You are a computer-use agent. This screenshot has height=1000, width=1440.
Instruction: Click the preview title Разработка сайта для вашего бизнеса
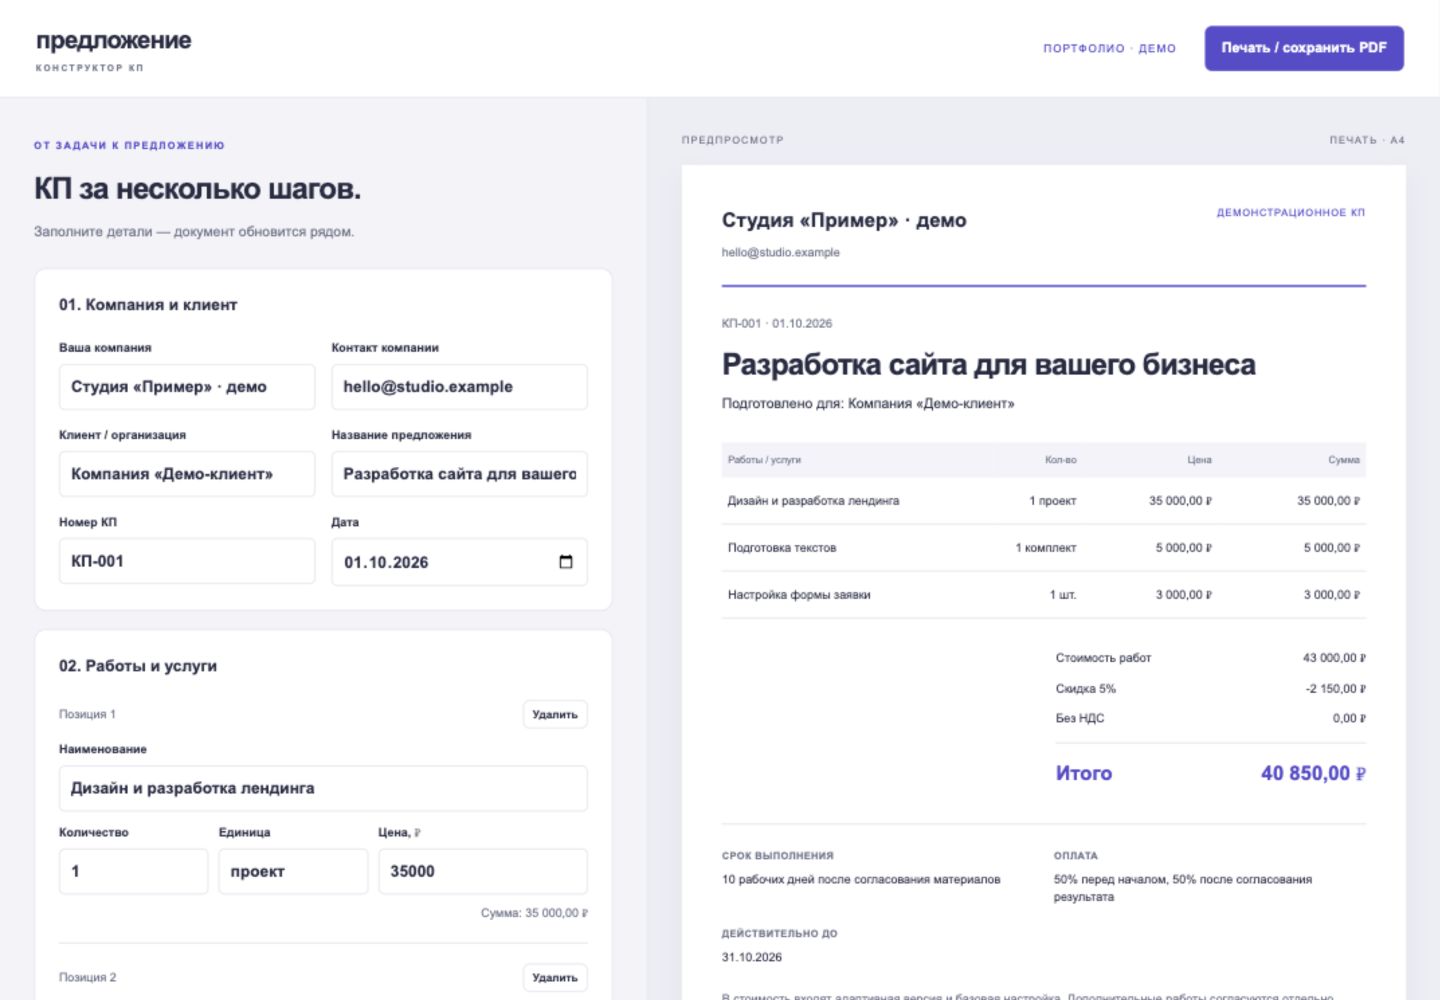988,365
